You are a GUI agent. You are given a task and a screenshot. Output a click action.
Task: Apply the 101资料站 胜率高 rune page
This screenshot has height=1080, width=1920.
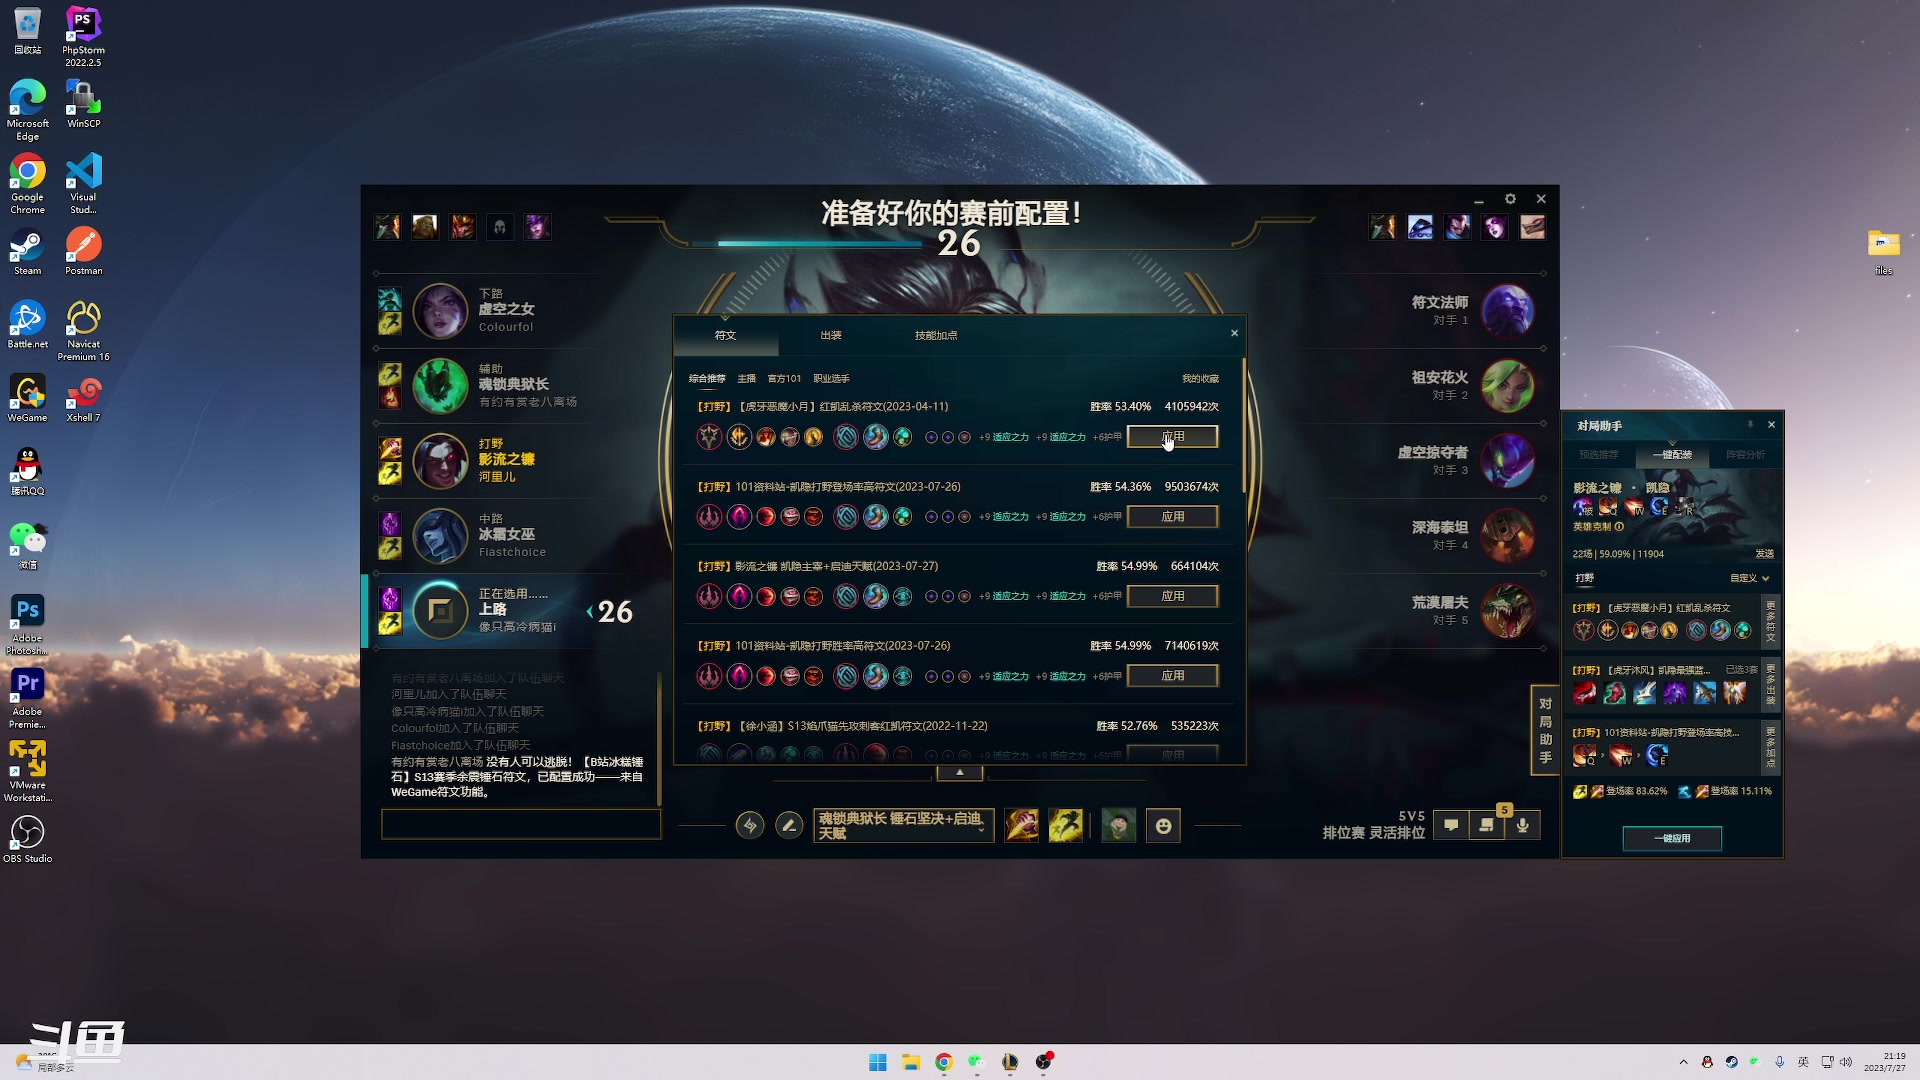(x=1172, y=676)
